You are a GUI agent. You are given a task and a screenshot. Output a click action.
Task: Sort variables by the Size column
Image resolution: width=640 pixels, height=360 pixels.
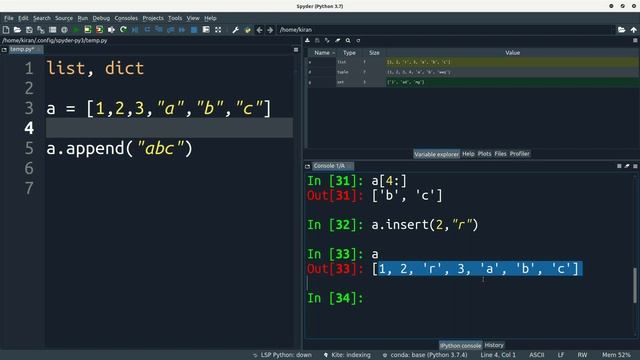(374, 53)
